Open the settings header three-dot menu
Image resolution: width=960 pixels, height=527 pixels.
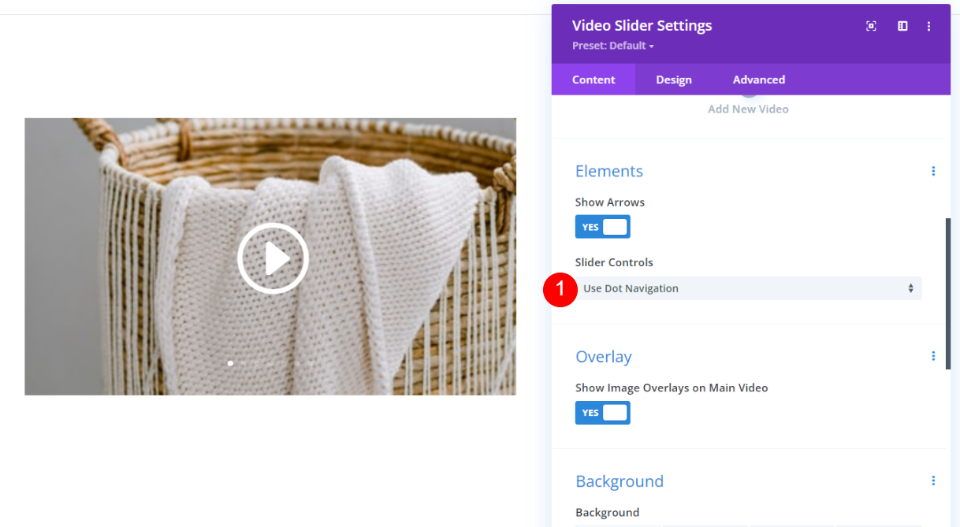pyautogui.click(x=929, y=26)
